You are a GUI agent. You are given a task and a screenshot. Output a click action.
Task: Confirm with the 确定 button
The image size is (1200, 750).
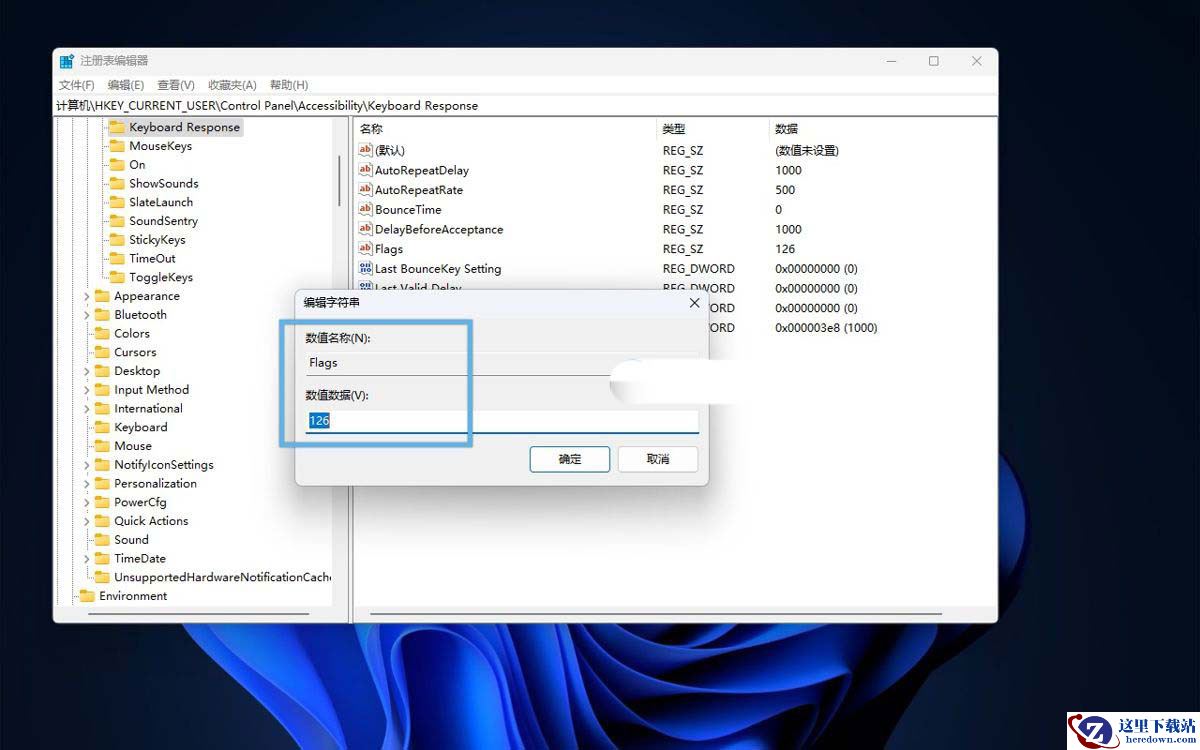(570, 459)
